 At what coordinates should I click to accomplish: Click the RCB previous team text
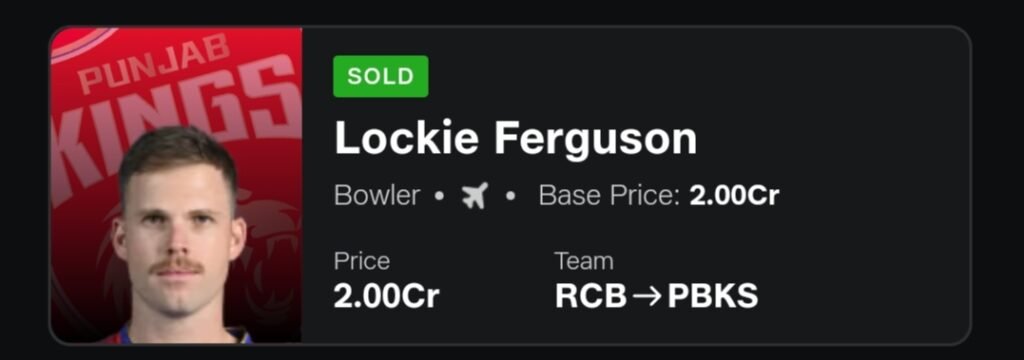[591, 297]
